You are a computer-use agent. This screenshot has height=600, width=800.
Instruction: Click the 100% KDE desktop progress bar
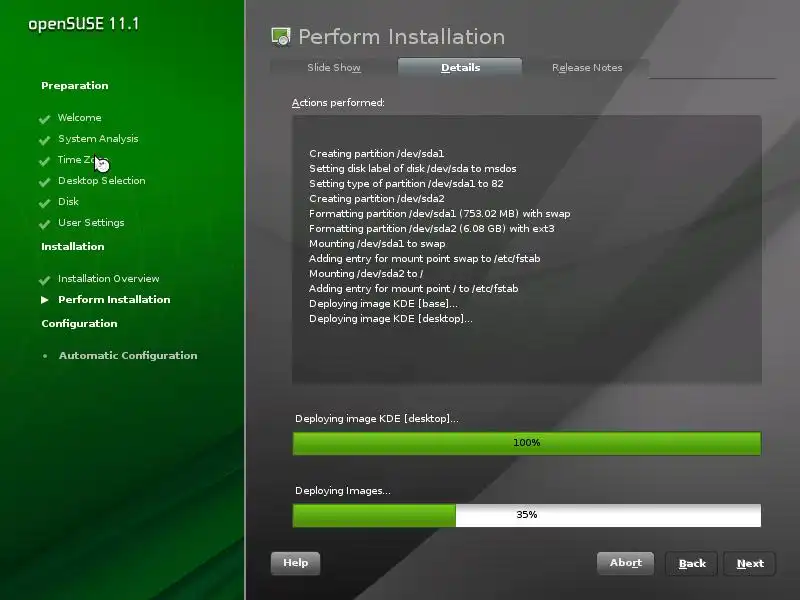(527, 443)
